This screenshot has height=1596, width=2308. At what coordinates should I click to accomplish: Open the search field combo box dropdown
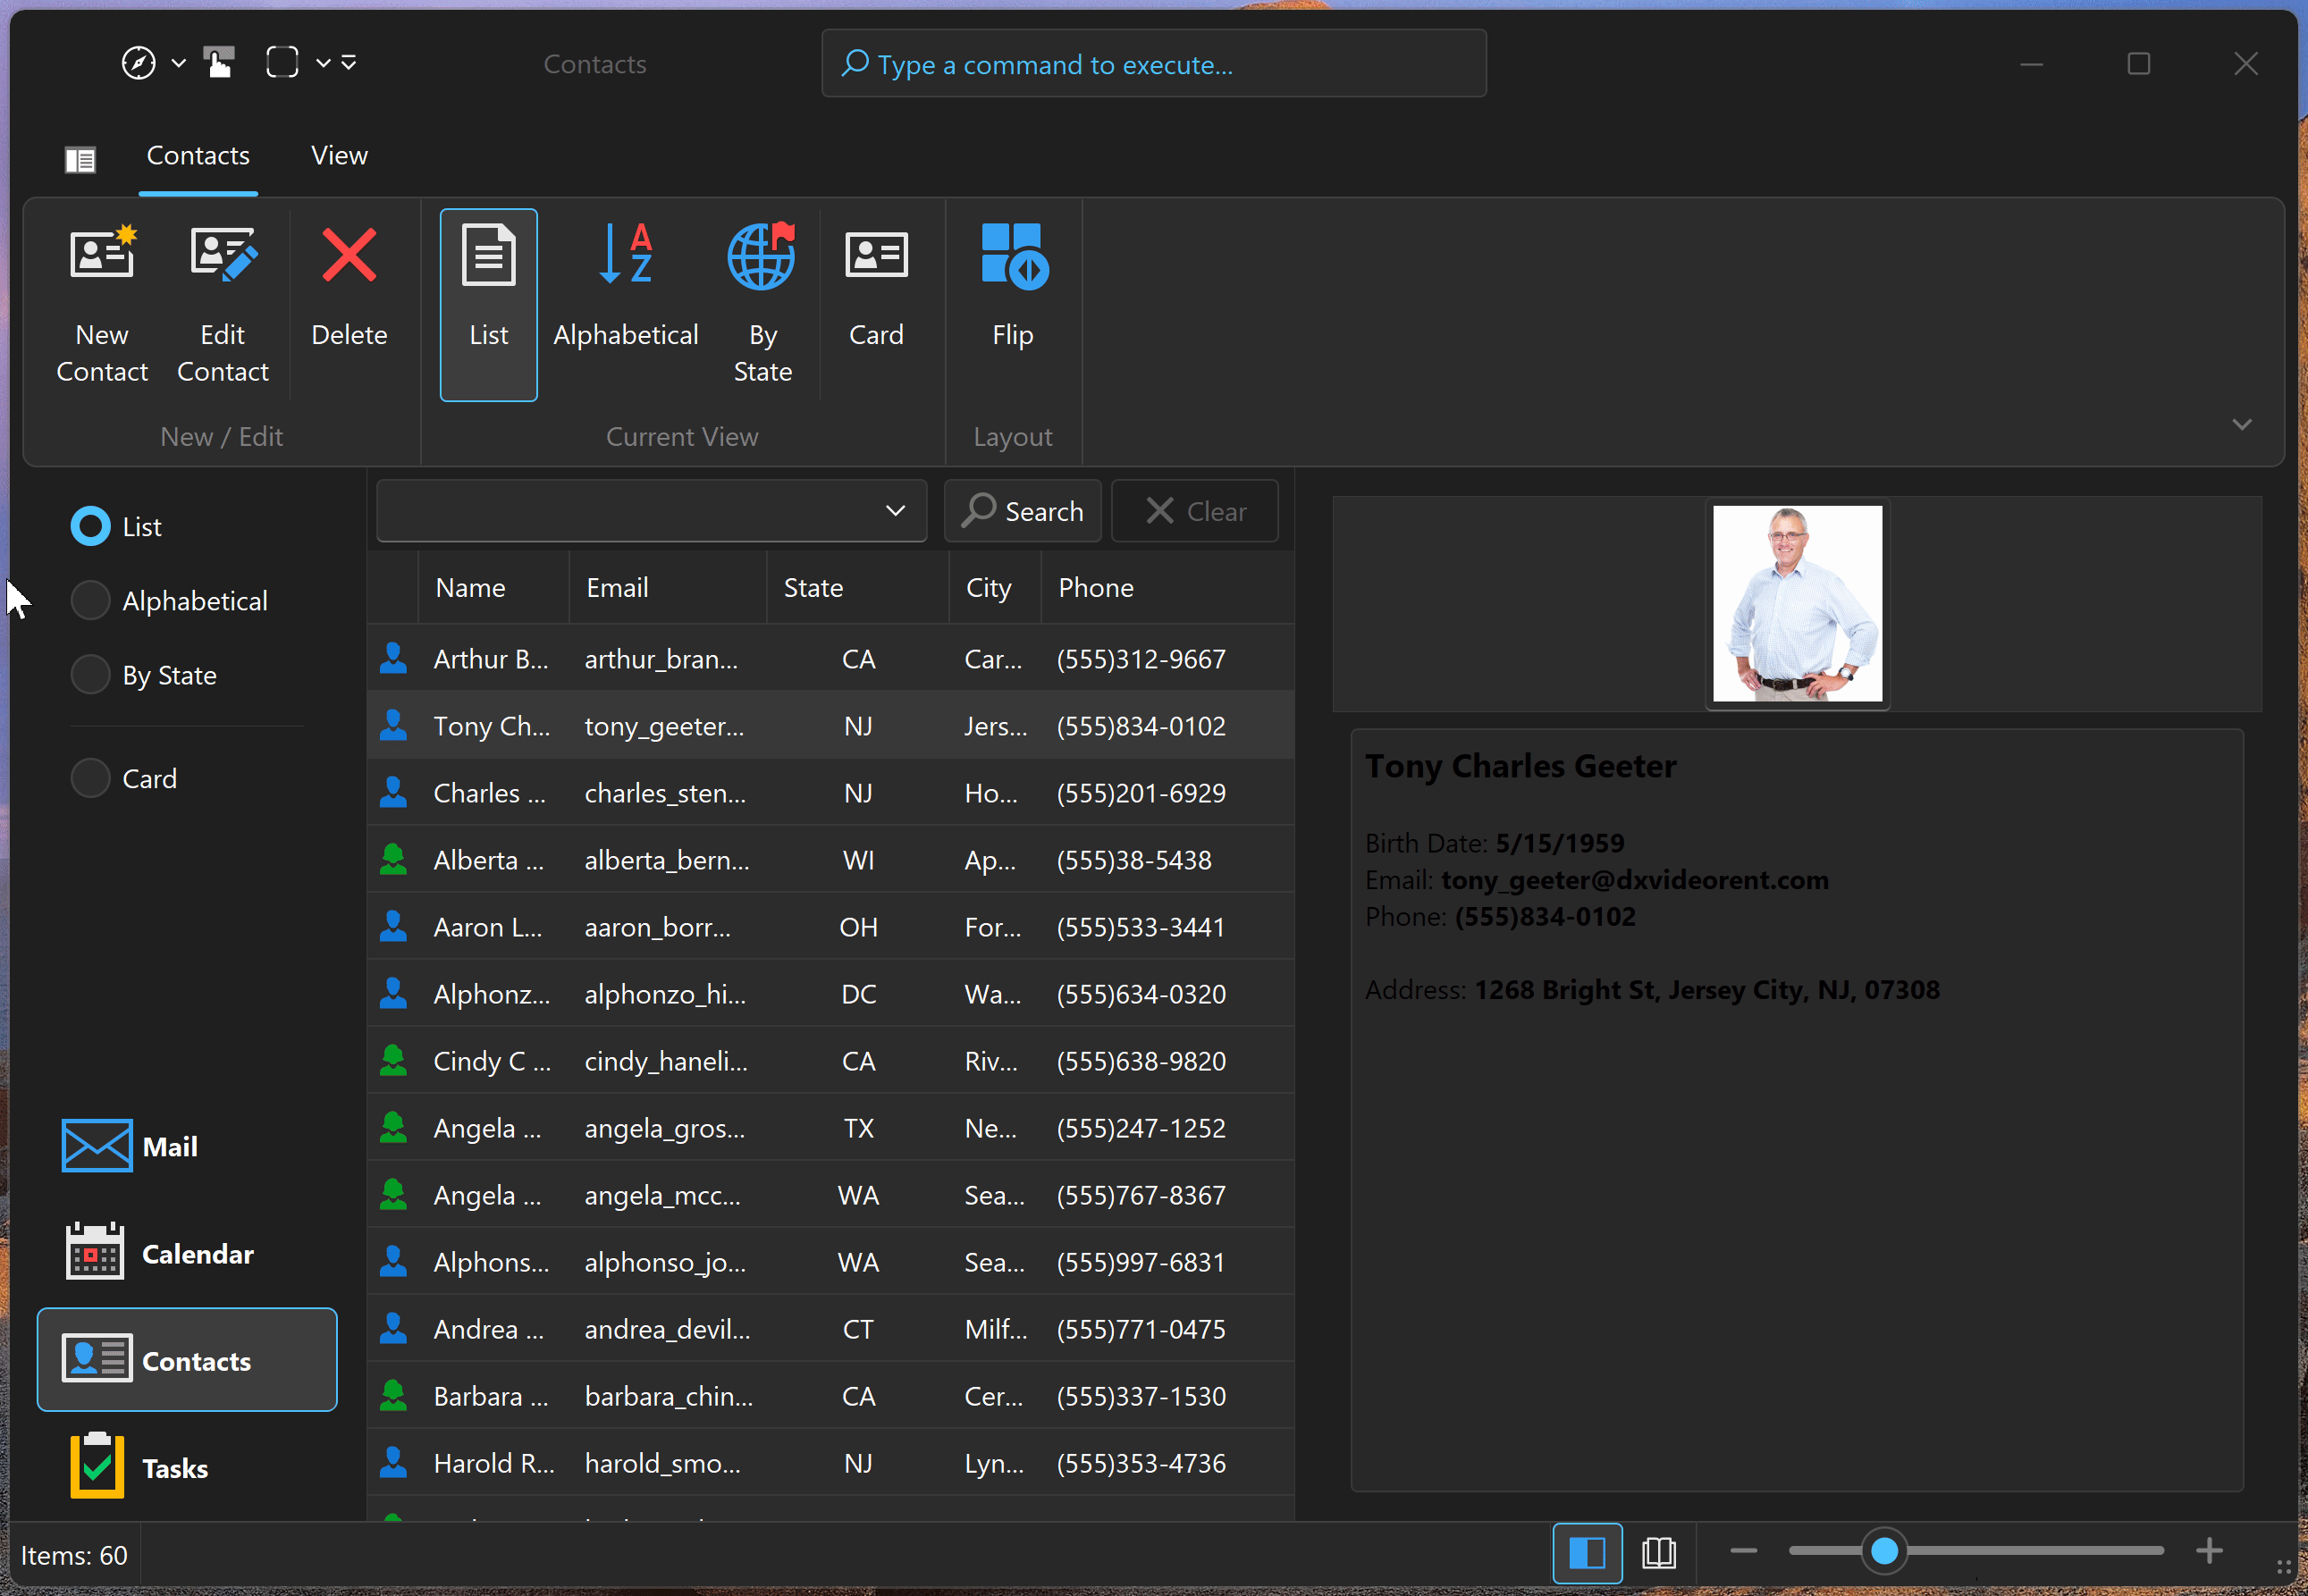point(893,510)
